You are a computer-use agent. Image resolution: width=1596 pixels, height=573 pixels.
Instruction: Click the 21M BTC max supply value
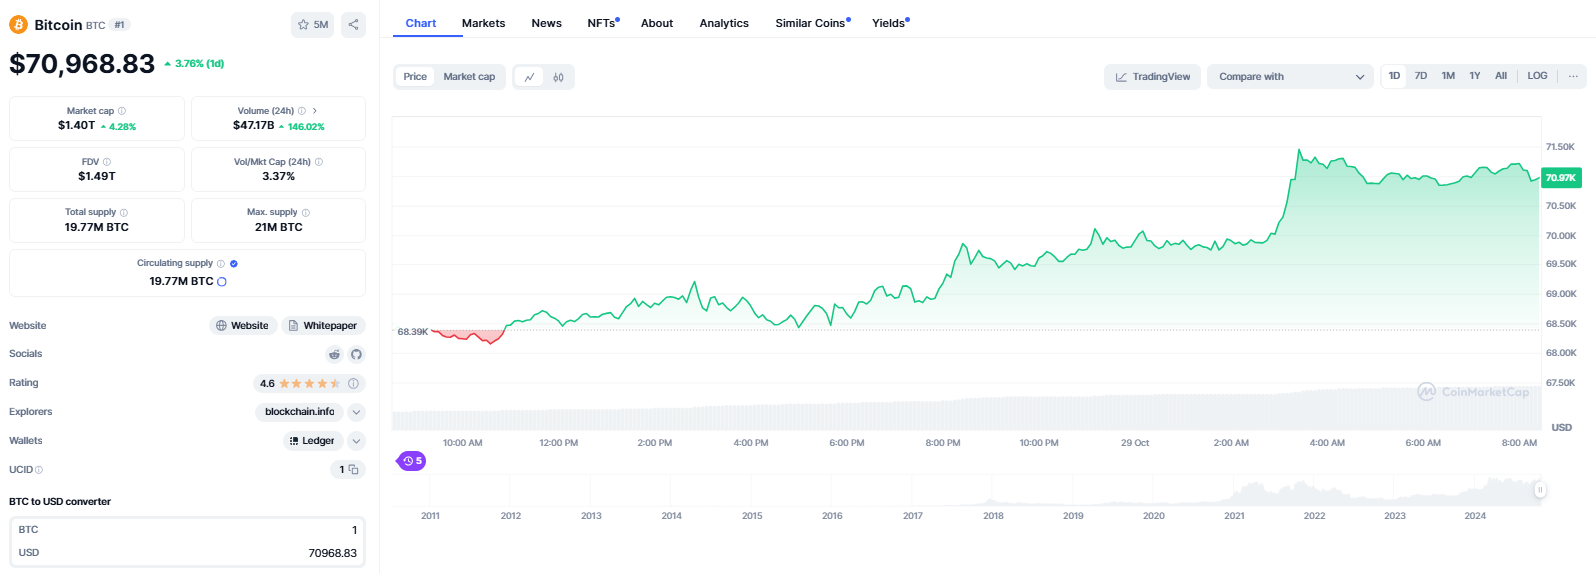click(278, 228)
